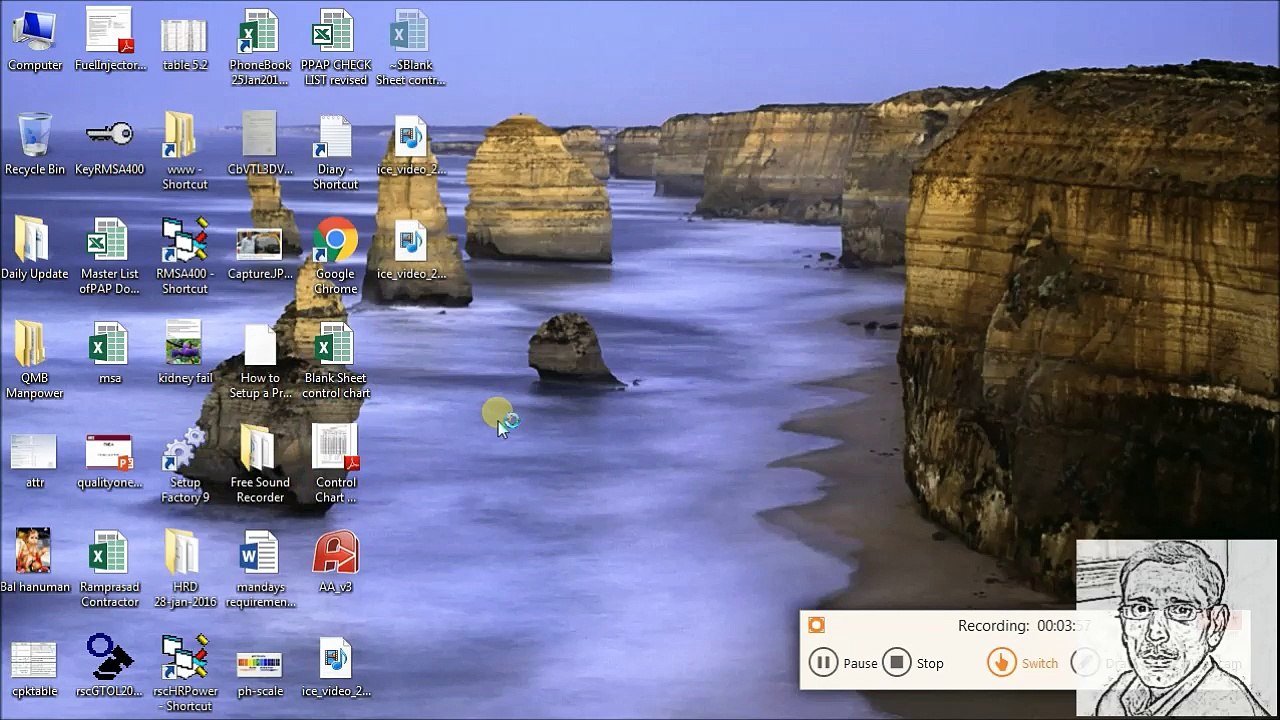Select the Diary - Shortcut icon
The width and height of the screenshot is (1280, 720).
click(x=335, y=152)
